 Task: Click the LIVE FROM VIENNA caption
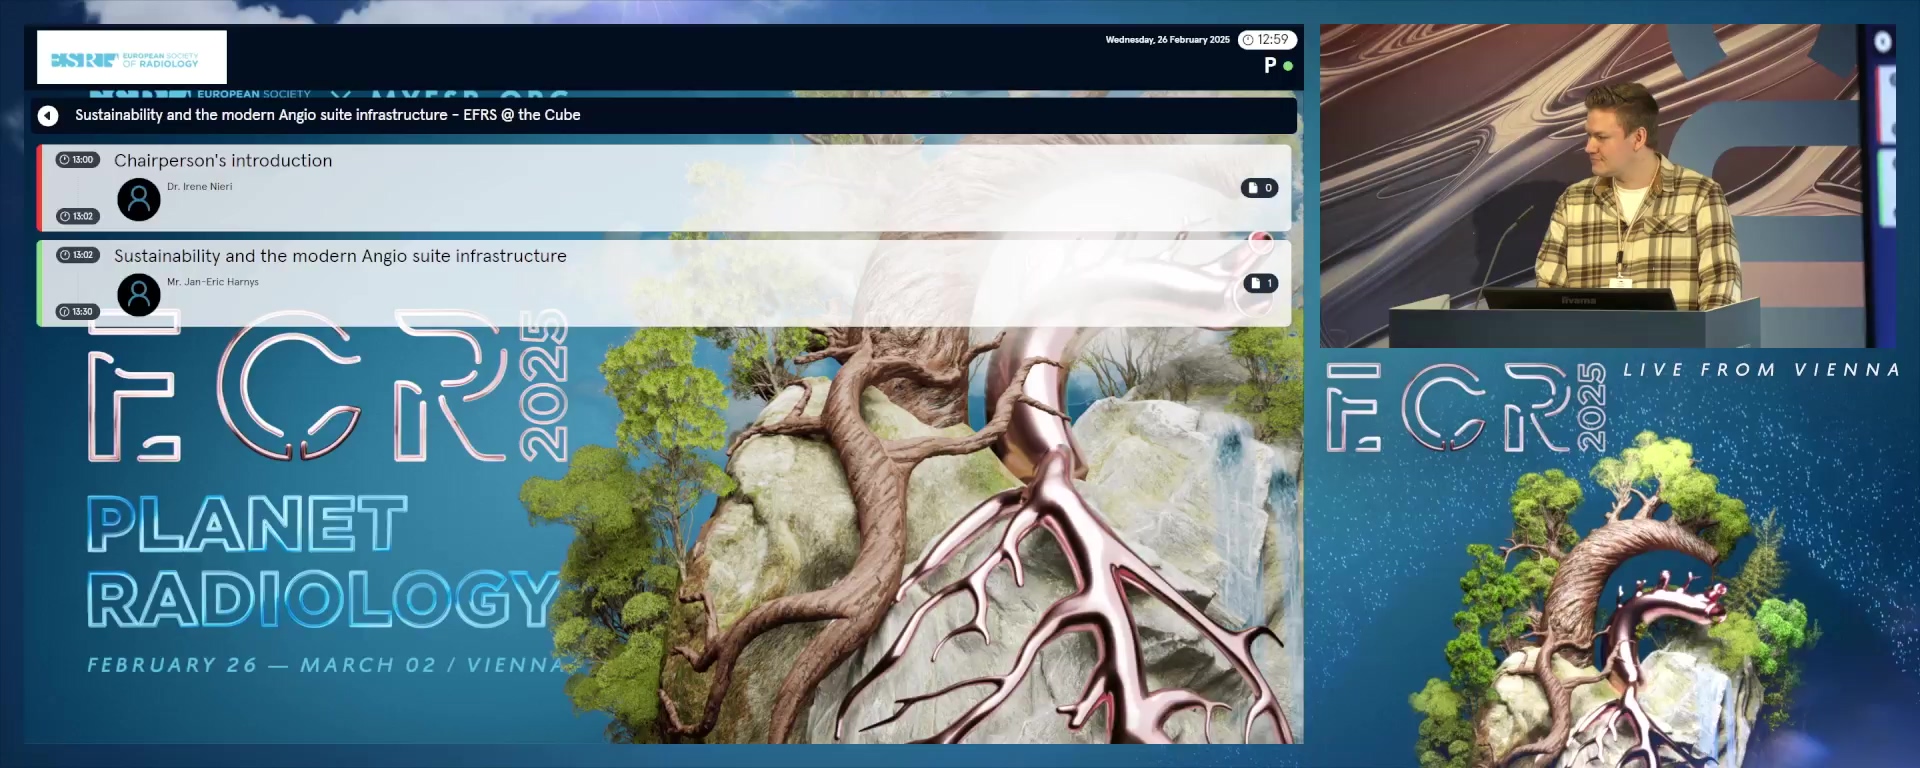tap(1761, 370)
